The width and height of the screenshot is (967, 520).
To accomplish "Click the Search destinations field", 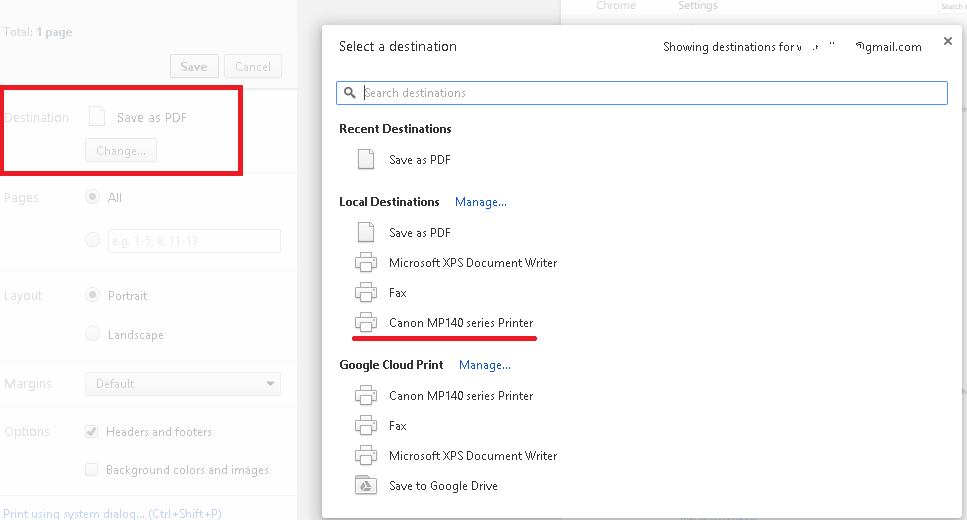I will 650,93.
